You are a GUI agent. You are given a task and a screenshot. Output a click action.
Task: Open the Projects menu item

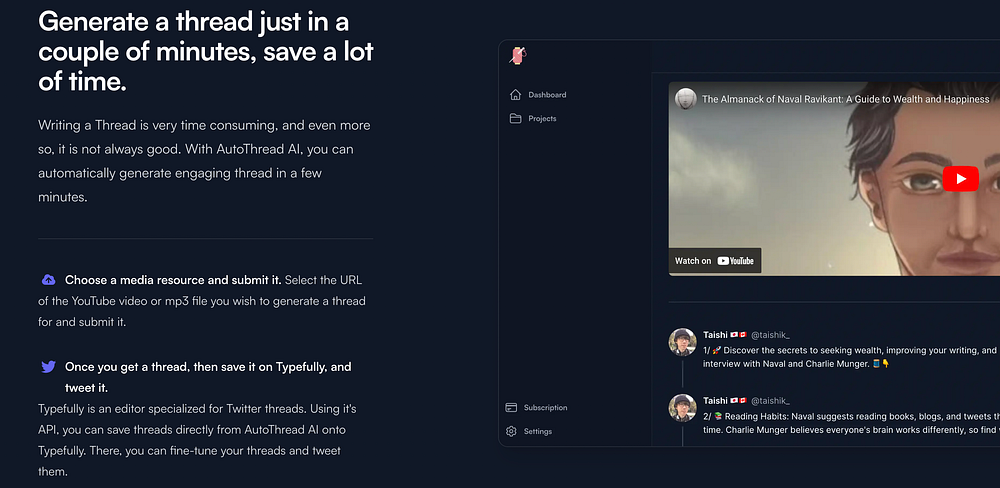tap(533, 119)
